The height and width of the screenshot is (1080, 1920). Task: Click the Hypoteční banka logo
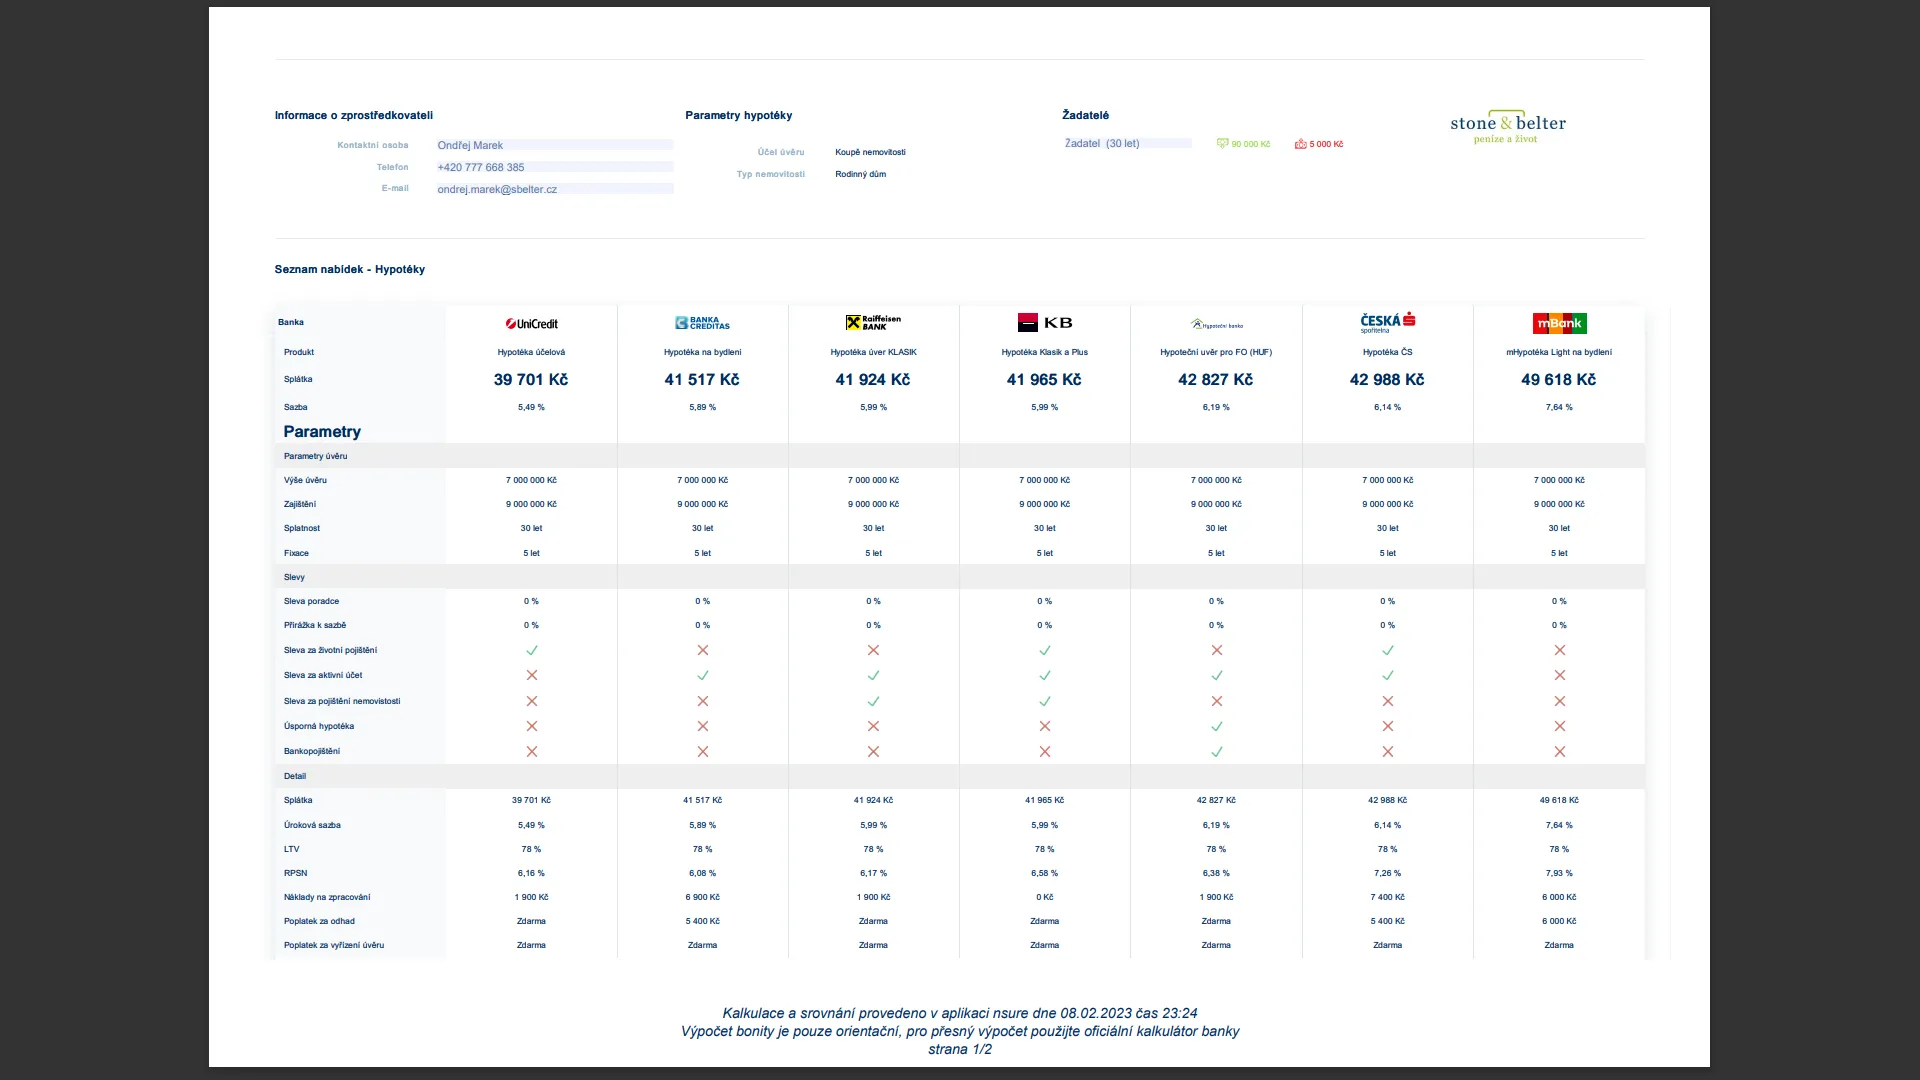[1216, 324]
